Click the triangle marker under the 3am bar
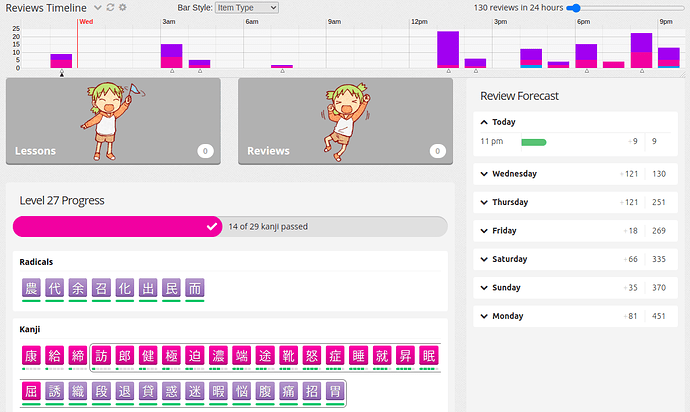 [x=172, y=71]
